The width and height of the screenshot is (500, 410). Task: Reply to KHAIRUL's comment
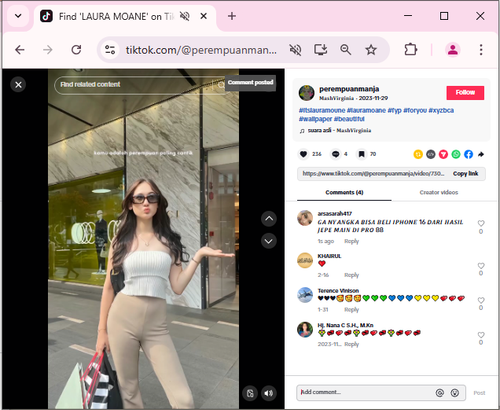352,275
